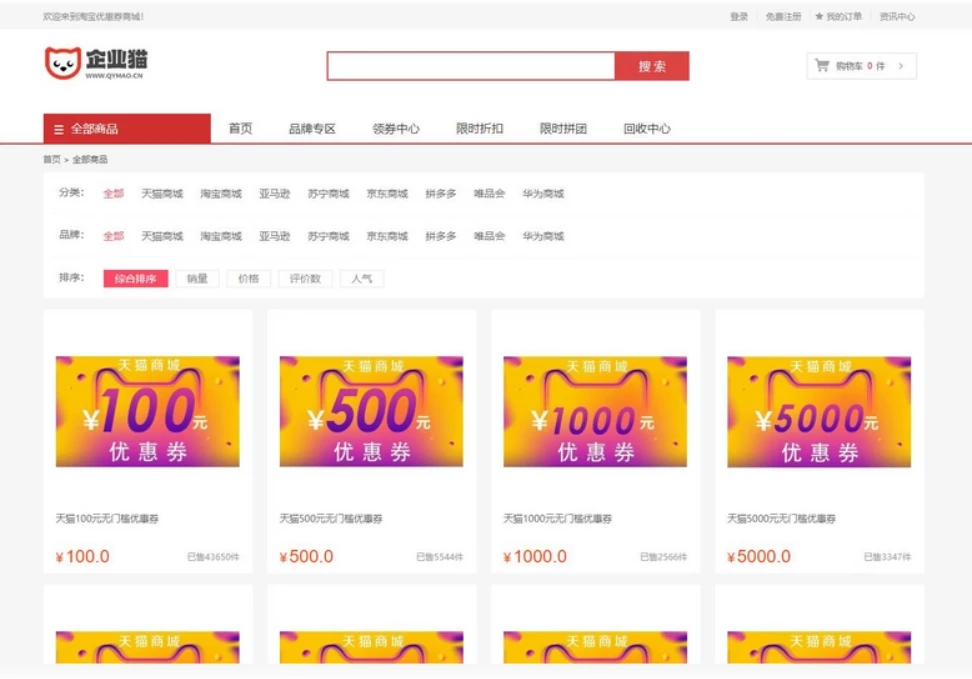Click the 首页 breadcrumb link

pyautogui.click(x=51, y=160)
